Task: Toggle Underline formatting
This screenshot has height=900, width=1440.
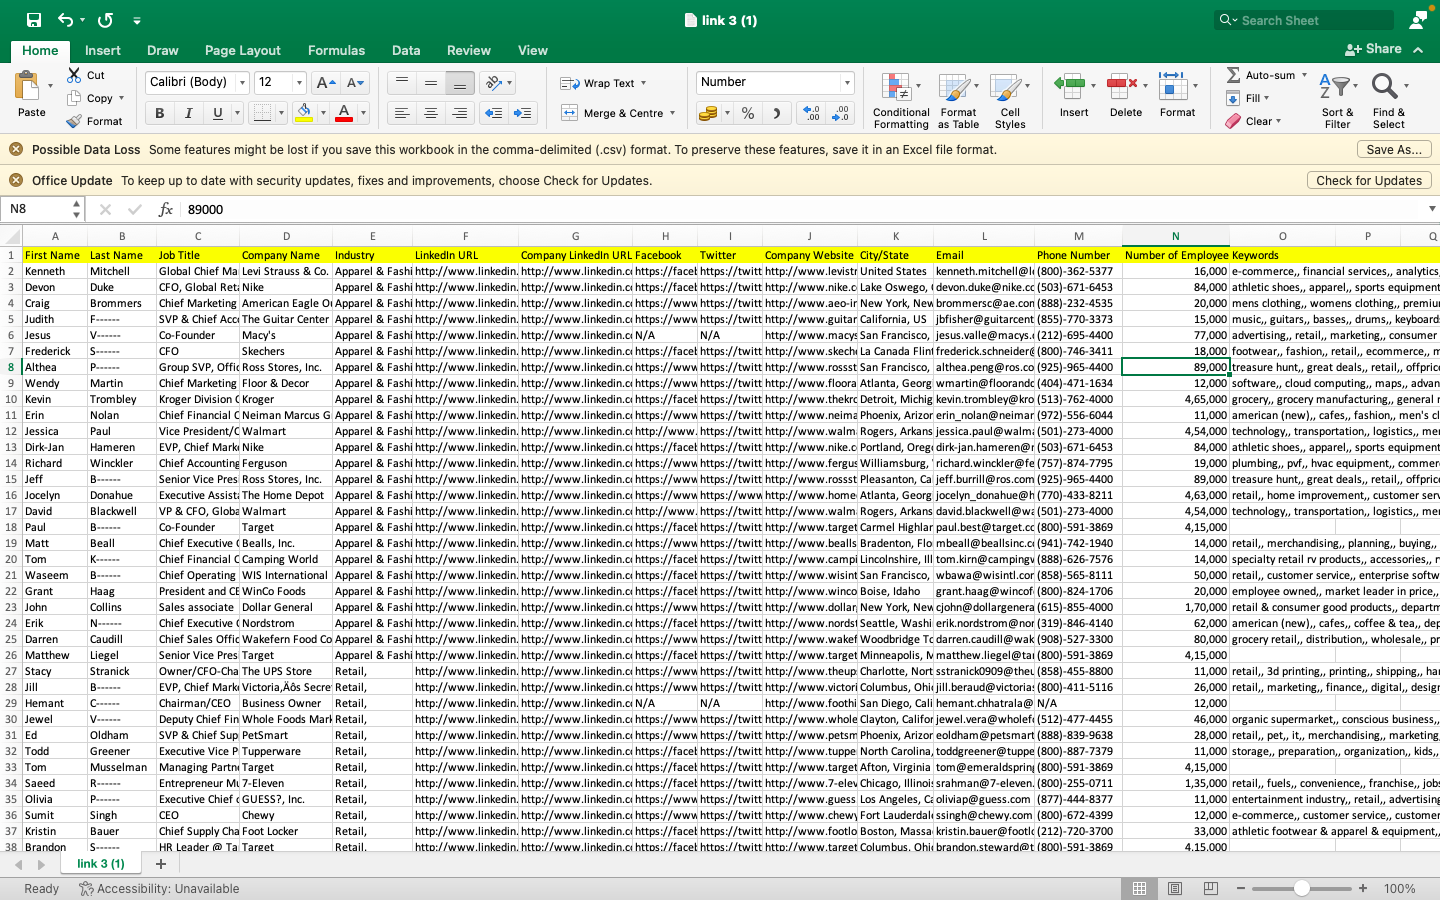Action: tap(217, 114)
